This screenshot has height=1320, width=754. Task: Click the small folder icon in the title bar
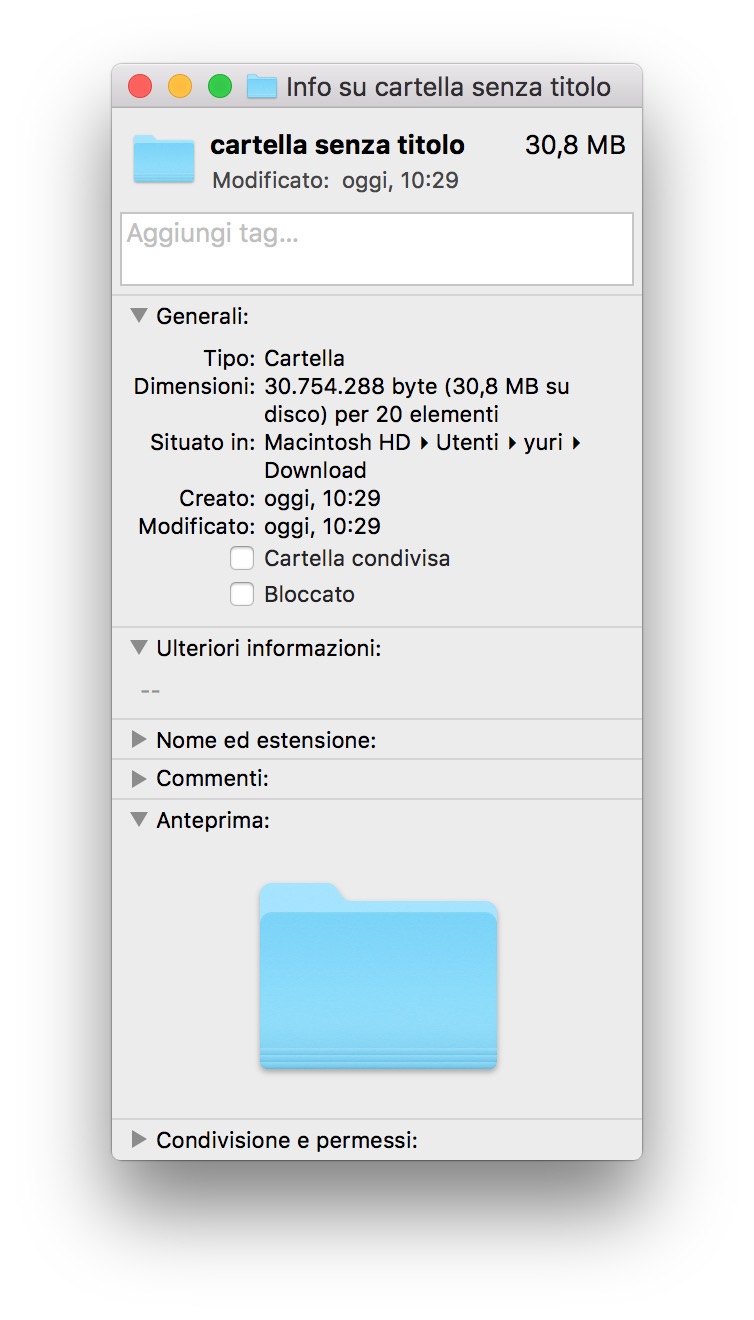[261, 87]
